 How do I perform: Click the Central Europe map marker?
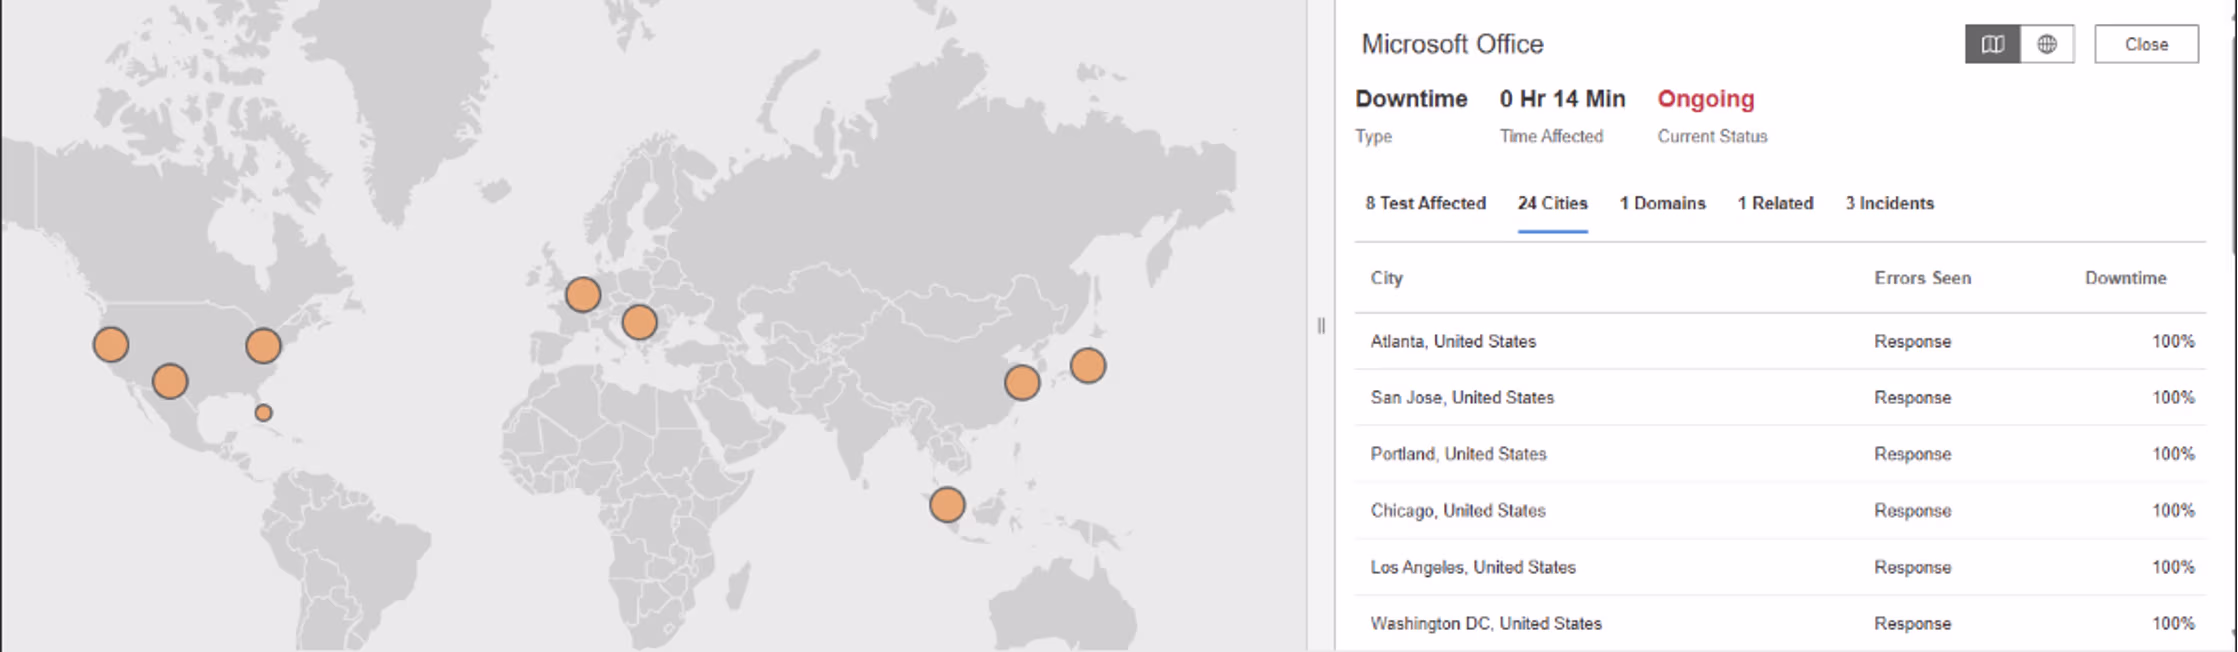click(x=640, y=323)
